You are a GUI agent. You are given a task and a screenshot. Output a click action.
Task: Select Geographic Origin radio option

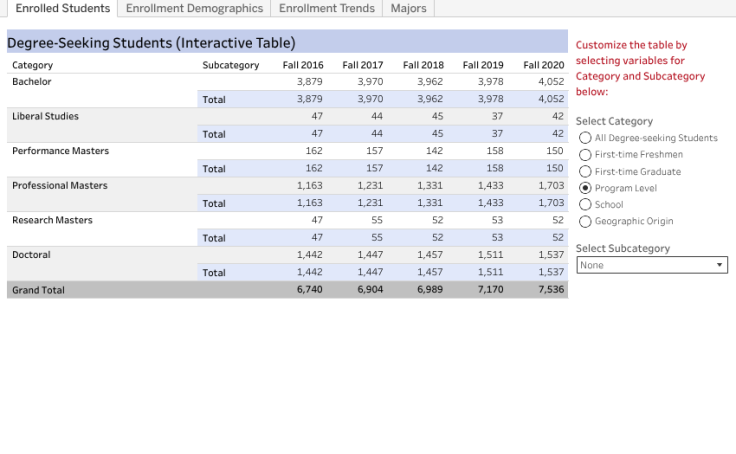click(586, 221)
